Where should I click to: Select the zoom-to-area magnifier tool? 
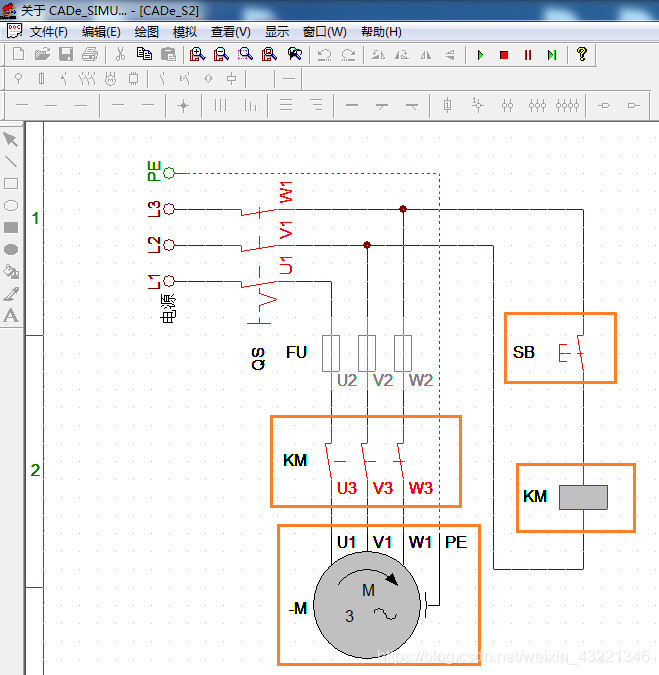[x=245, y=55]
